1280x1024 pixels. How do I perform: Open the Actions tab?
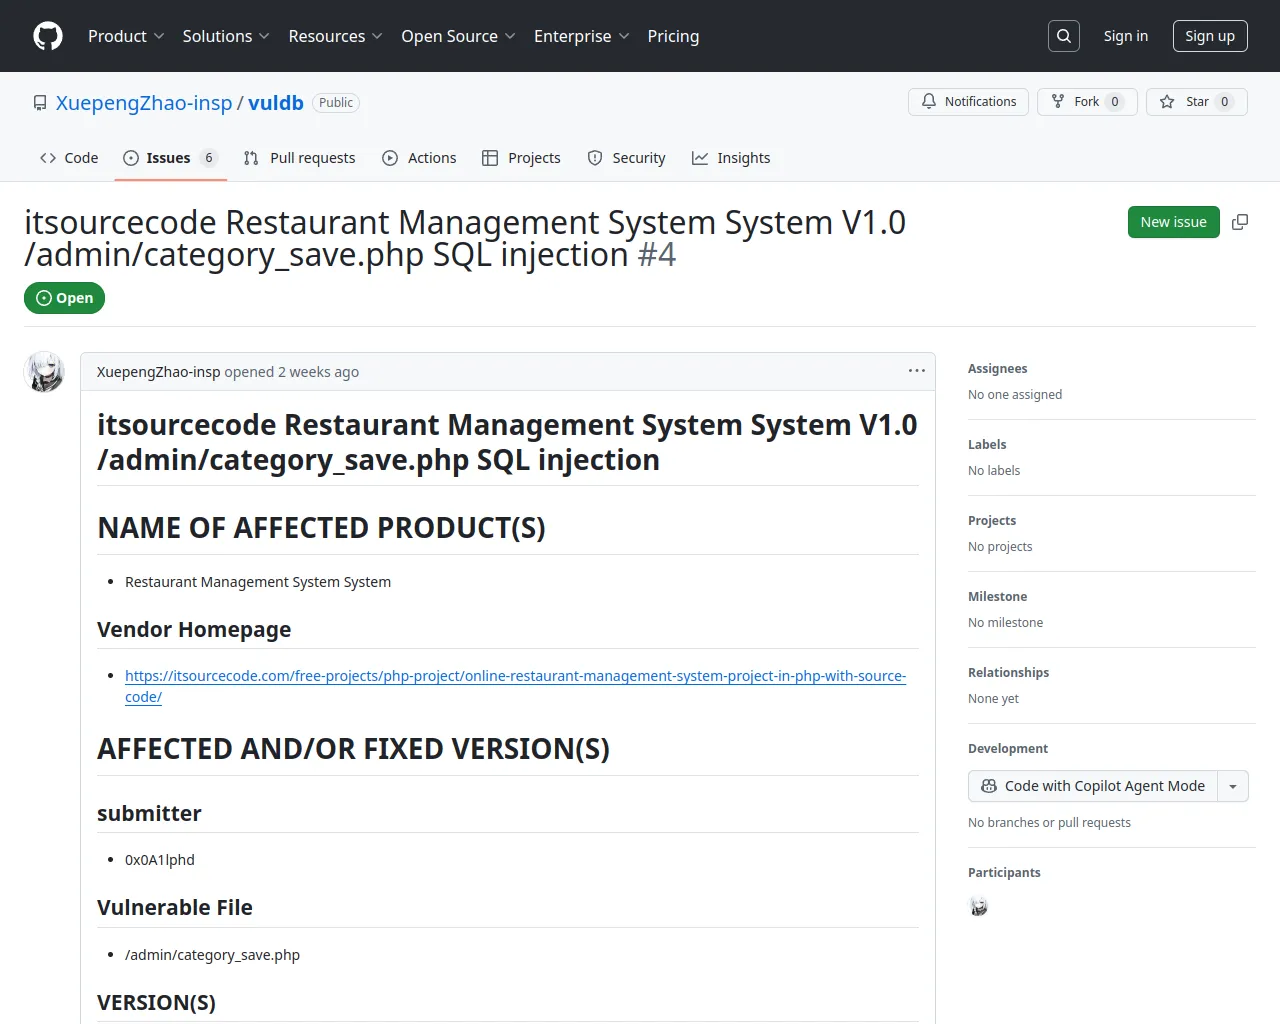(419, 158)
